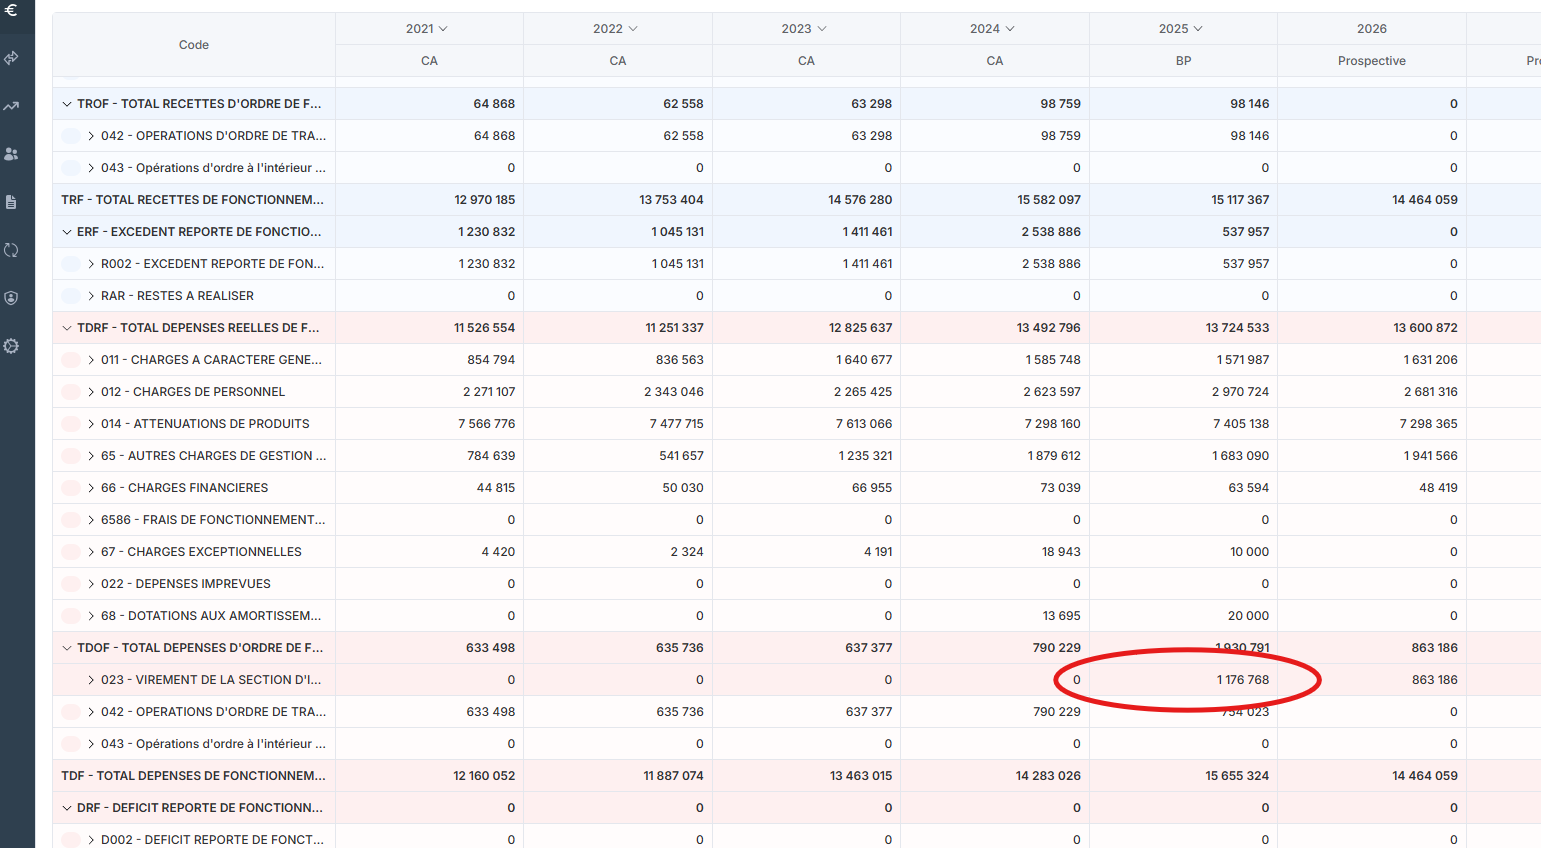Toggle the pill beside 66 - CHARGES FINANCIERES
Screen dimensions: 1541x848
point(71,488)
